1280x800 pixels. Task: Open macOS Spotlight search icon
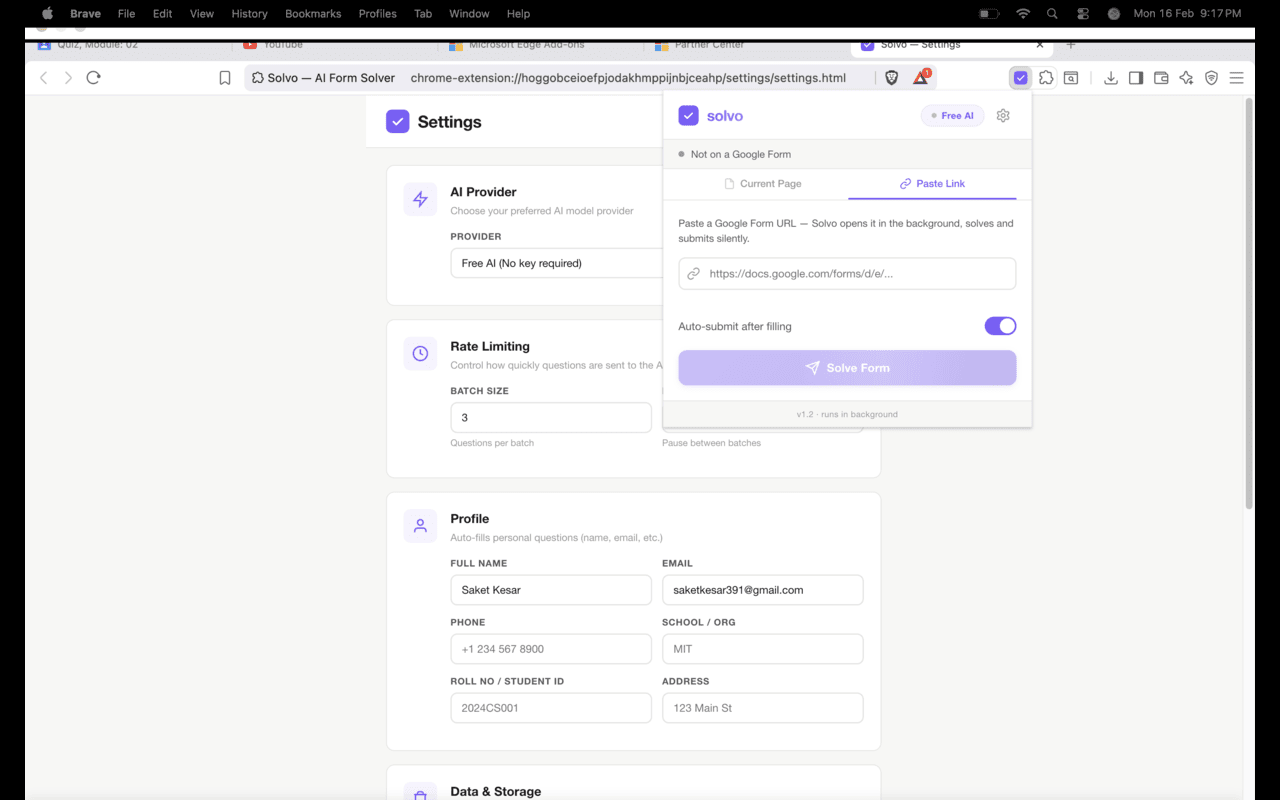tap(1052, 14)
